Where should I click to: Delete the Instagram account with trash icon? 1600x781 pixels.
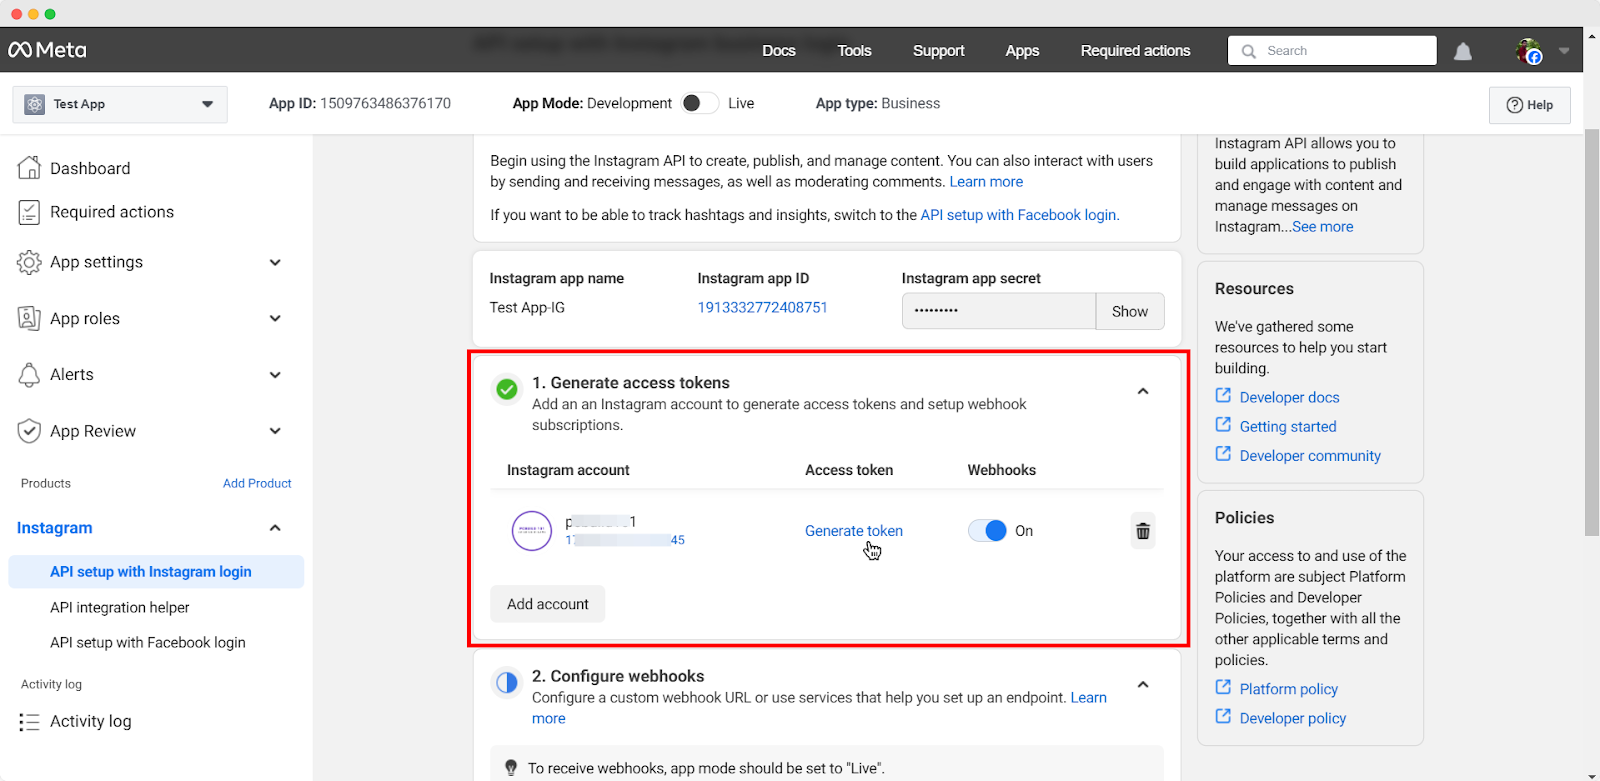1143,531
